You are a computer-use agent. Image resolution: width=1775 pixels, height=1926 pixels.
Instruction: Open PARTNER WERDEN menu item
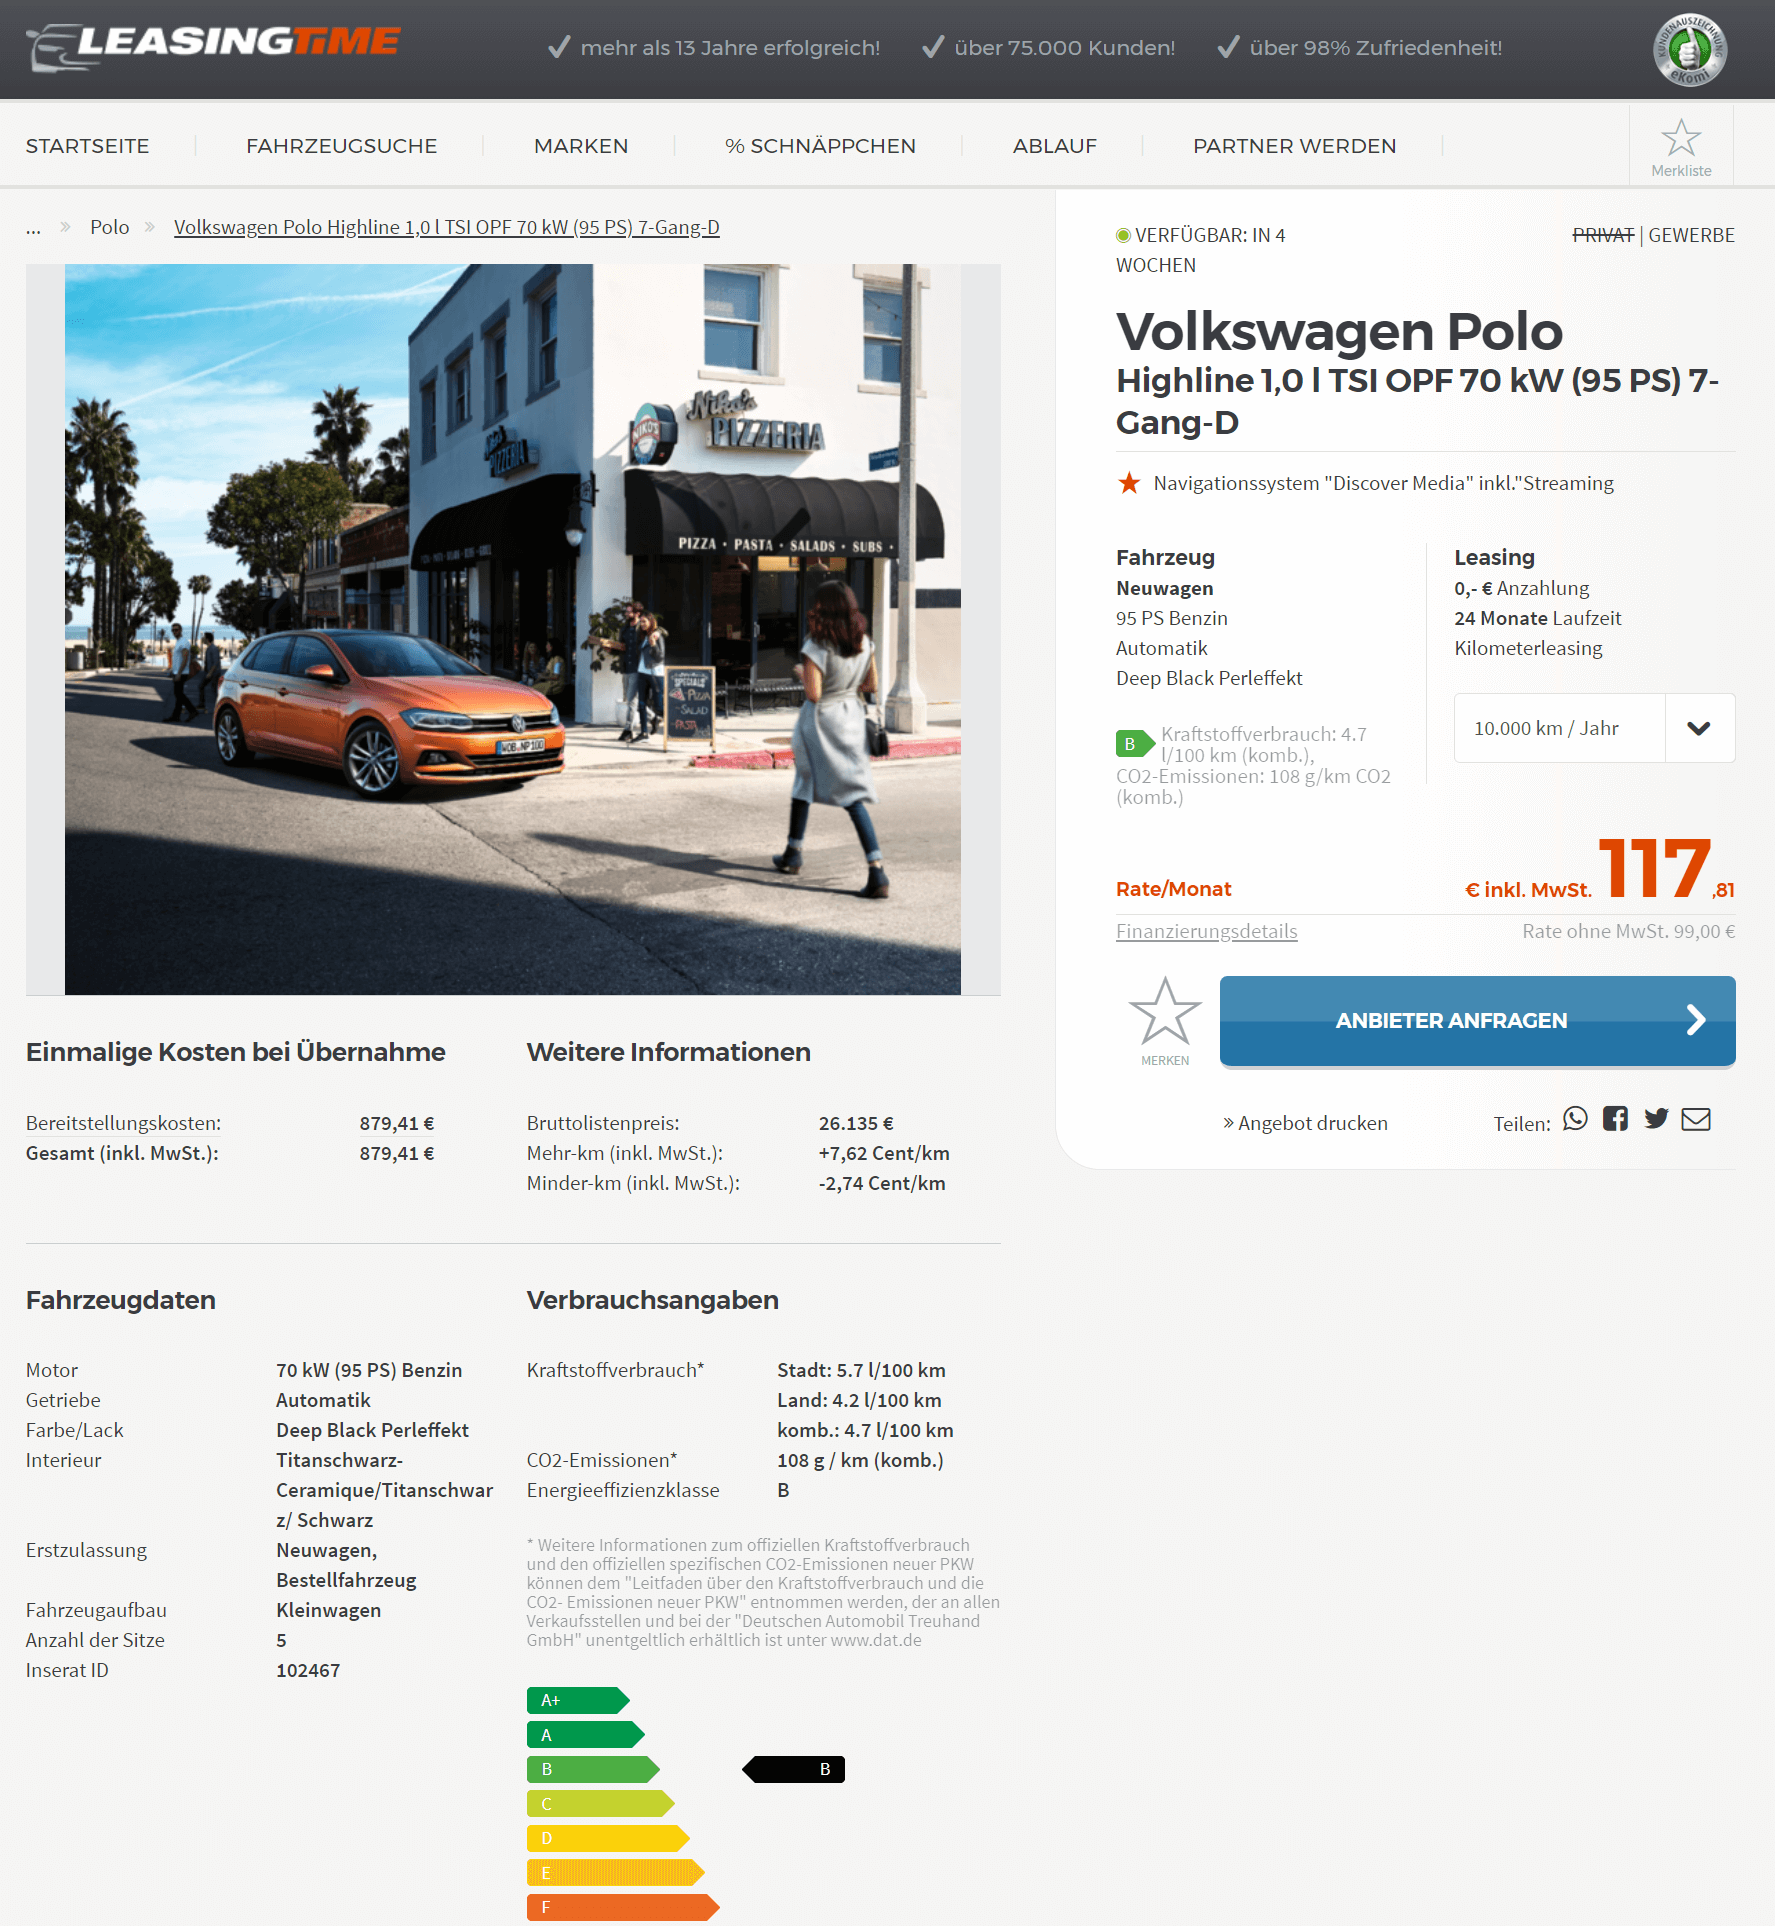1294,146
